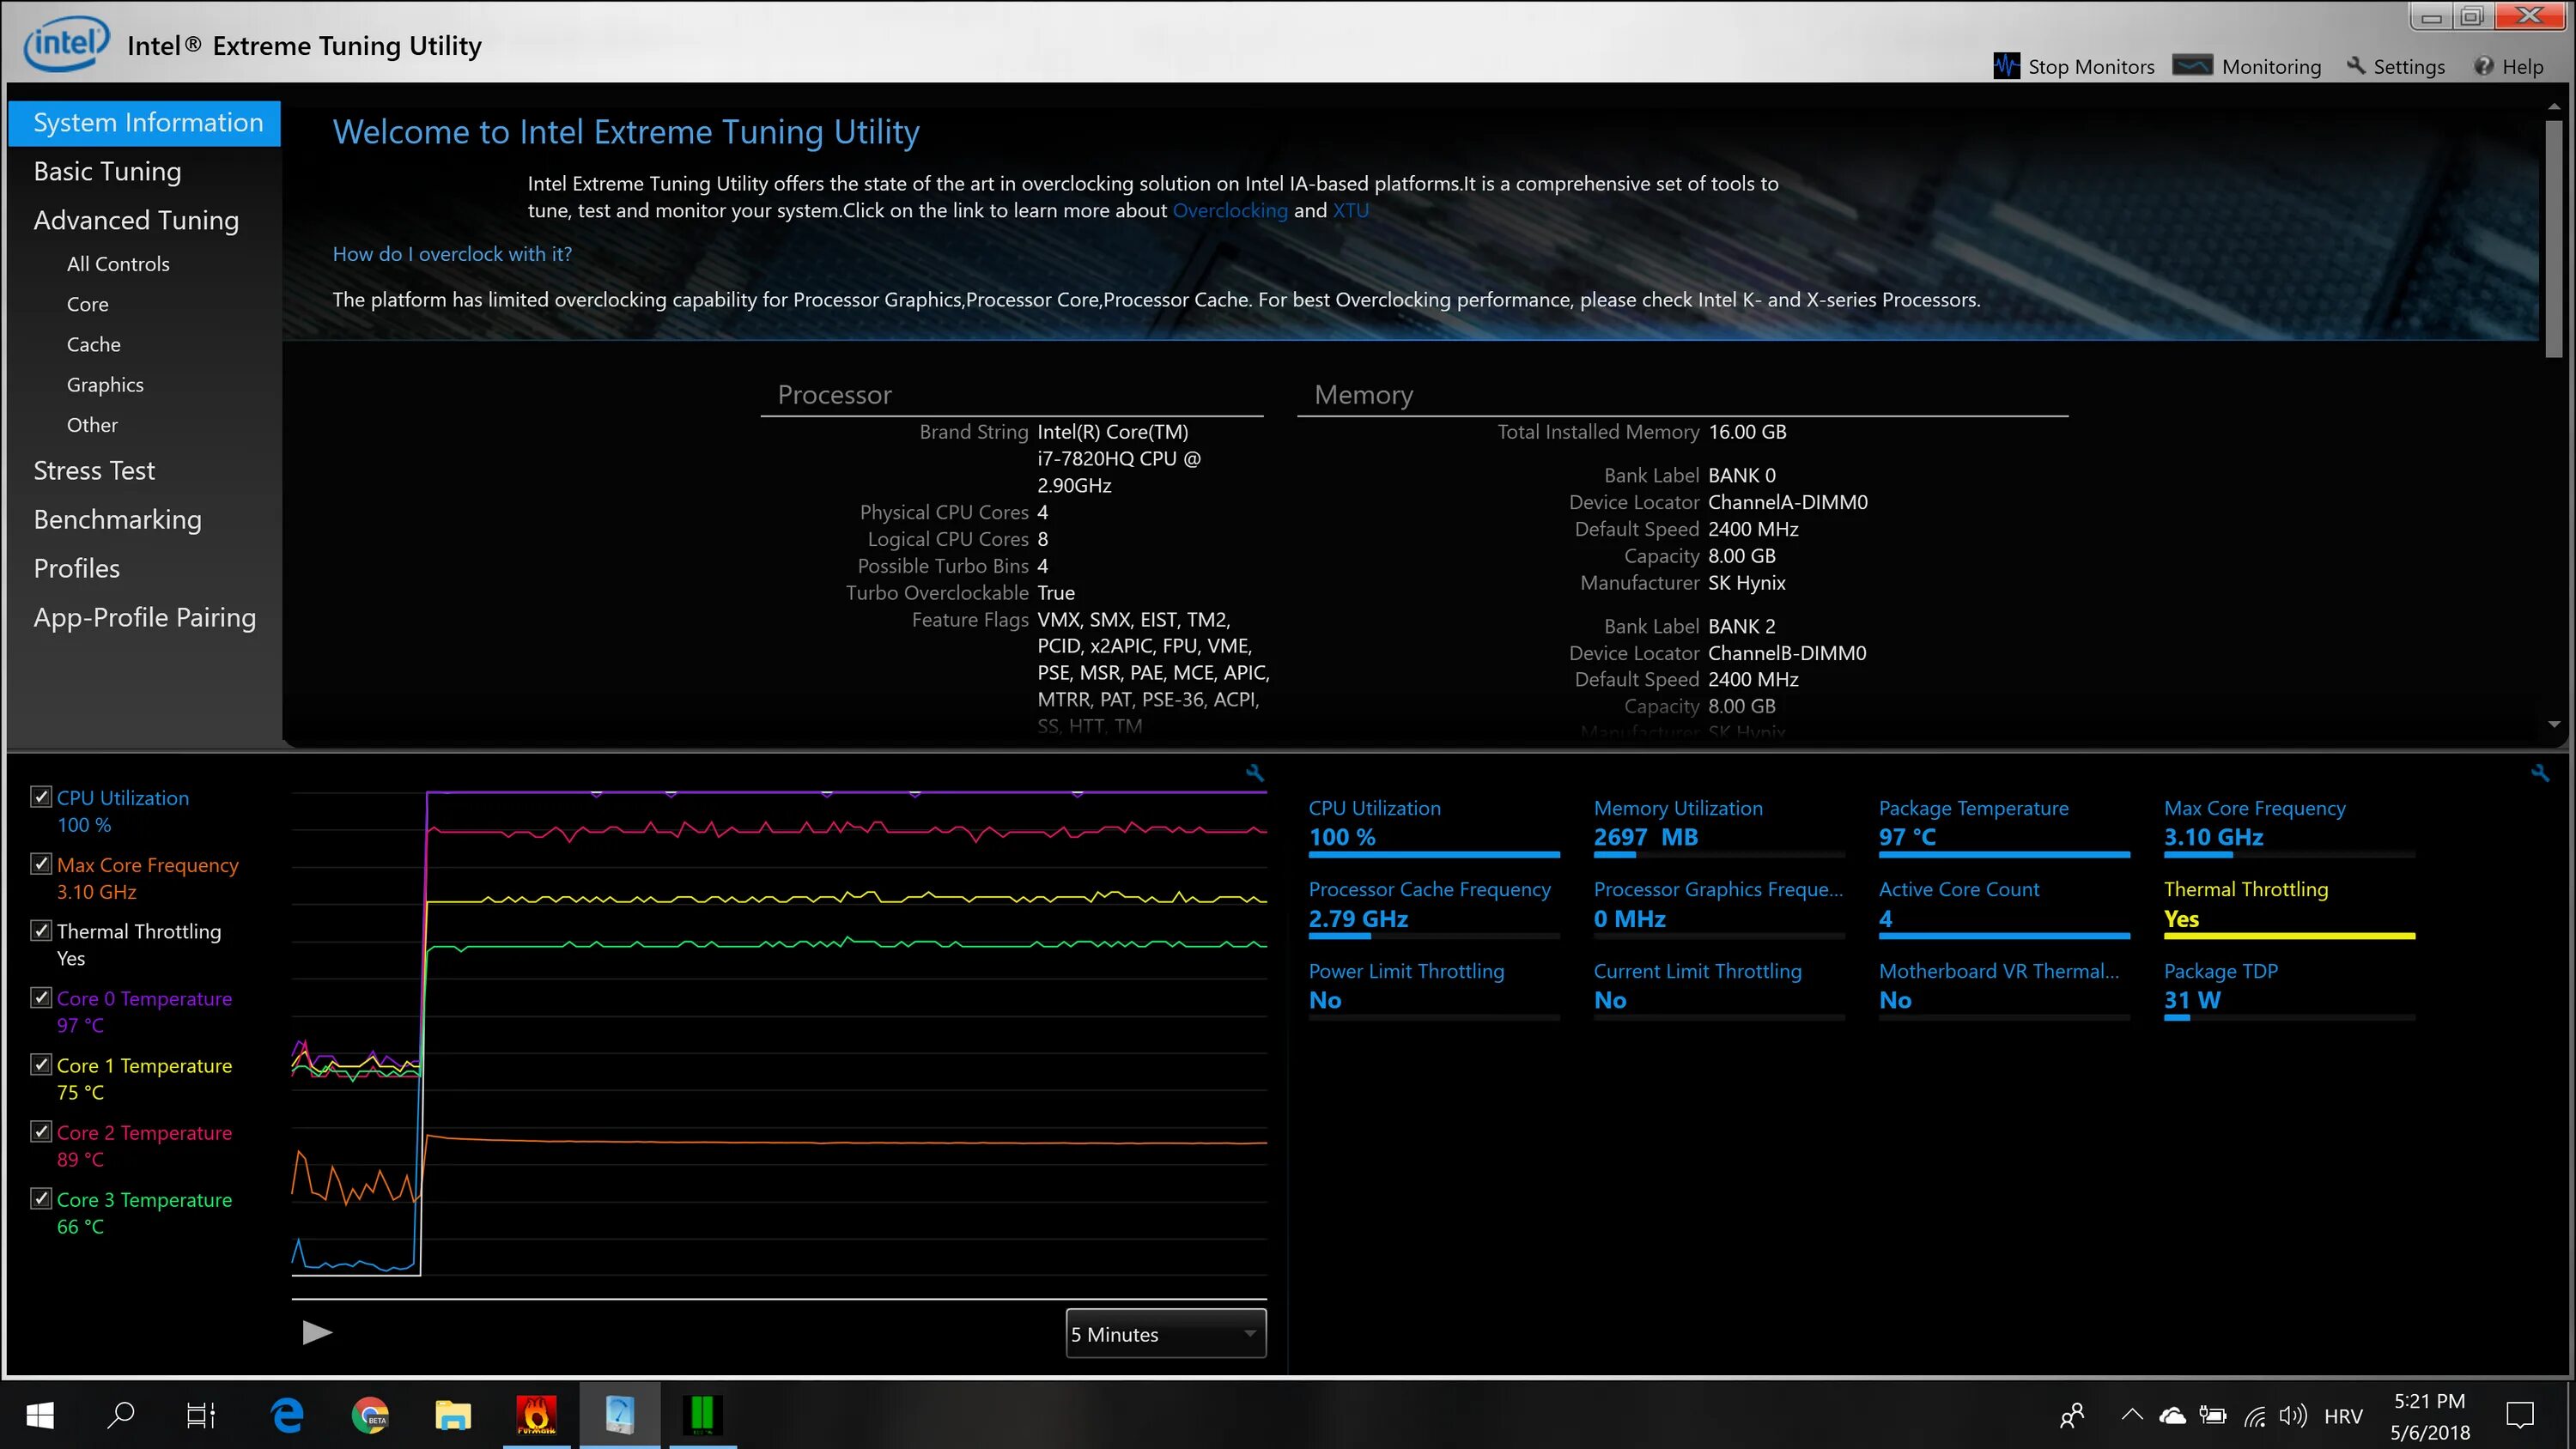Open Chrome Beta from the taskbar

(370, 1415)
